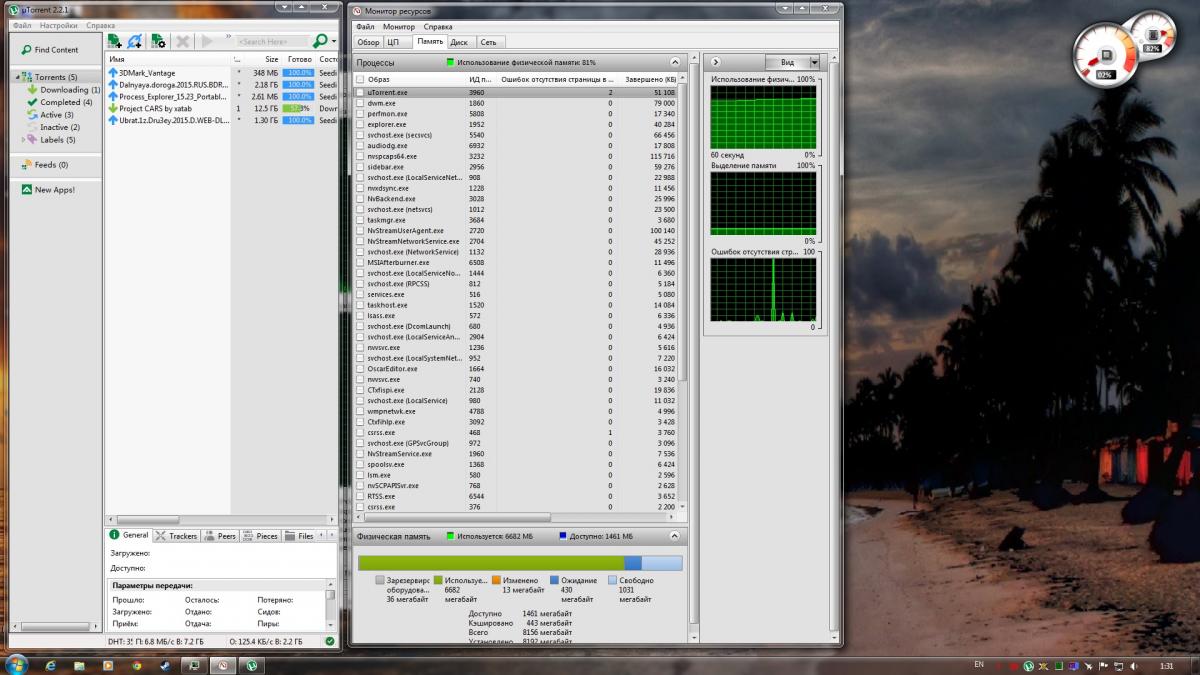Sort torrents by Имя column header
This screenshot has height=675, width=1200.
(x=170, y=60)
